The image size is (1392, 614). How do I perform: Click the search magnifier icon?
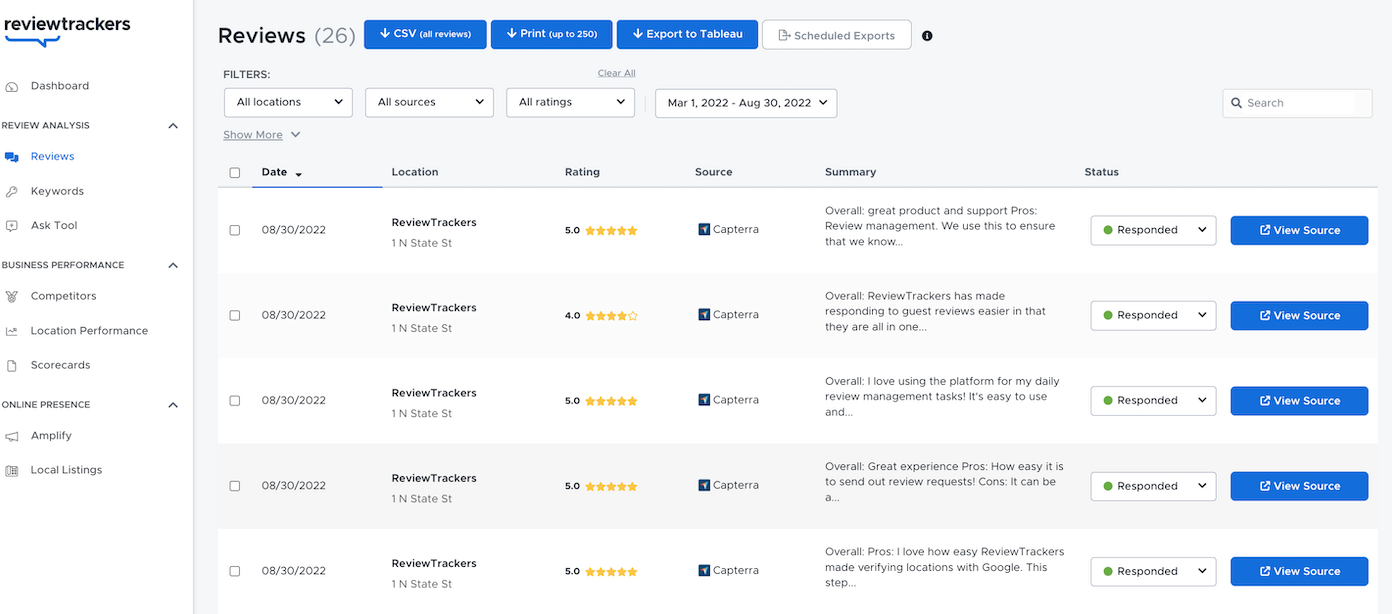[1237, 103]
